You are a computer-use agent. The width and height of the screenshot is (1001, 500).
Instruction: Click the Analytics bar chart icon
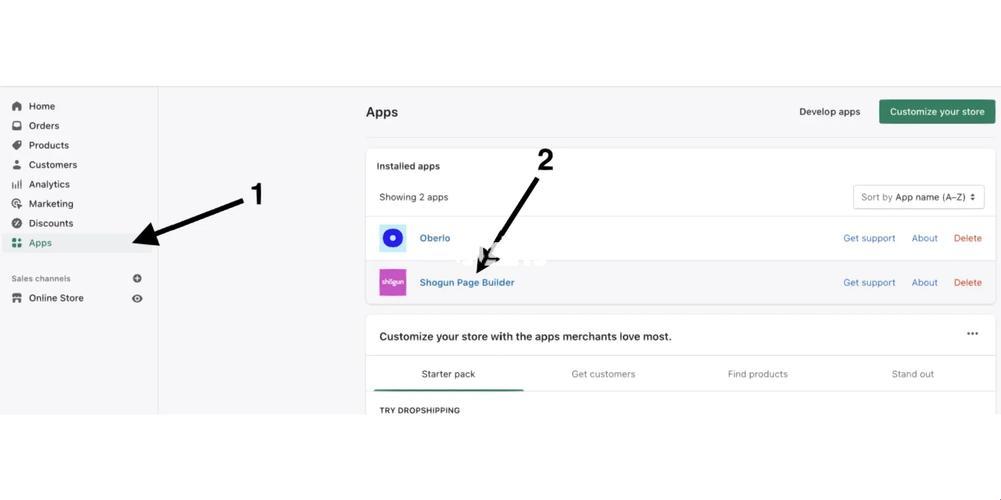coord(17,184)
